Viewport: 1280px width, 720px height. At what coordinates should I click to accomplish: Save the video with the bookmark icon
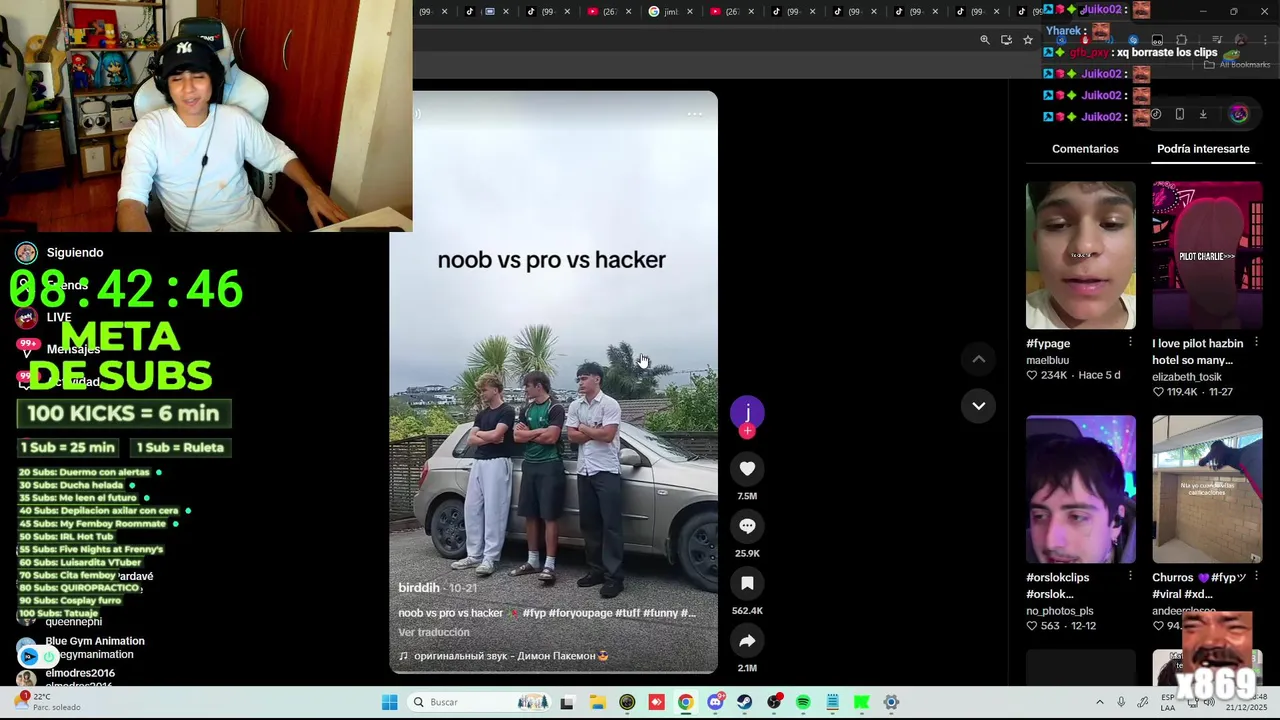point(747,583)
